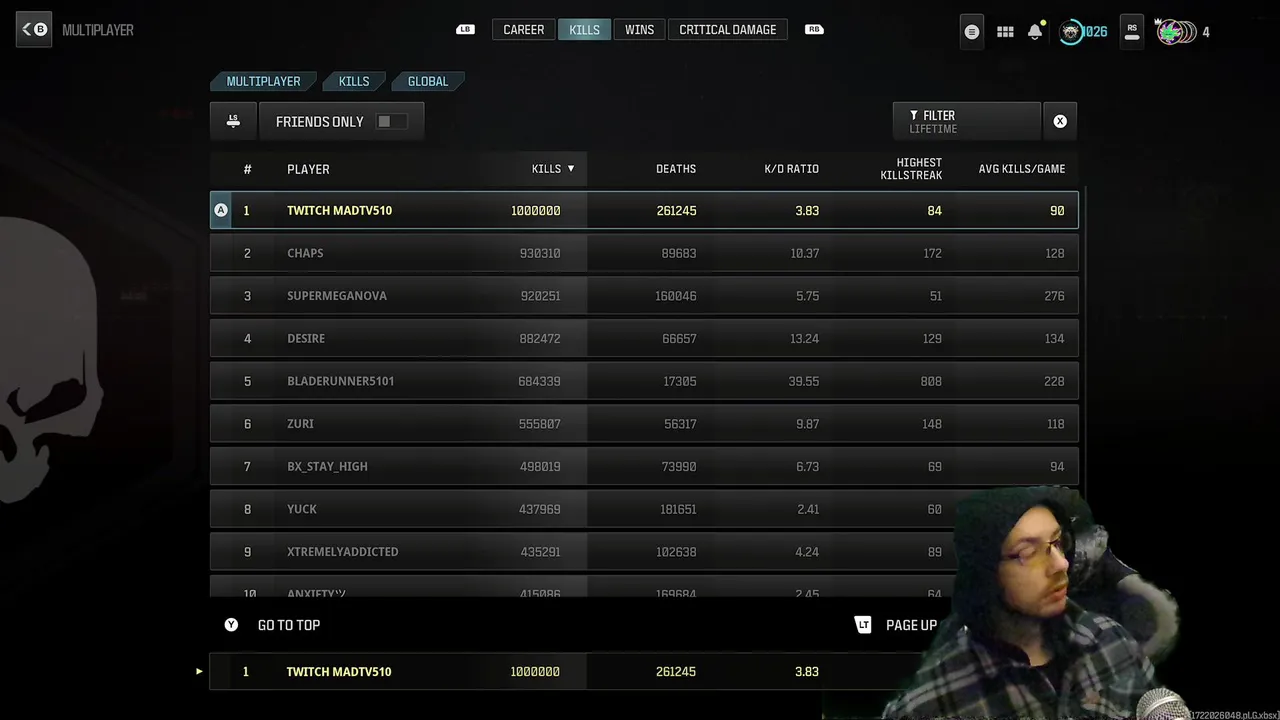Open the Filter Lifetime dropdown
Image resolution: width=1280 pixels, height=720 pixels.
click(966, 121)
